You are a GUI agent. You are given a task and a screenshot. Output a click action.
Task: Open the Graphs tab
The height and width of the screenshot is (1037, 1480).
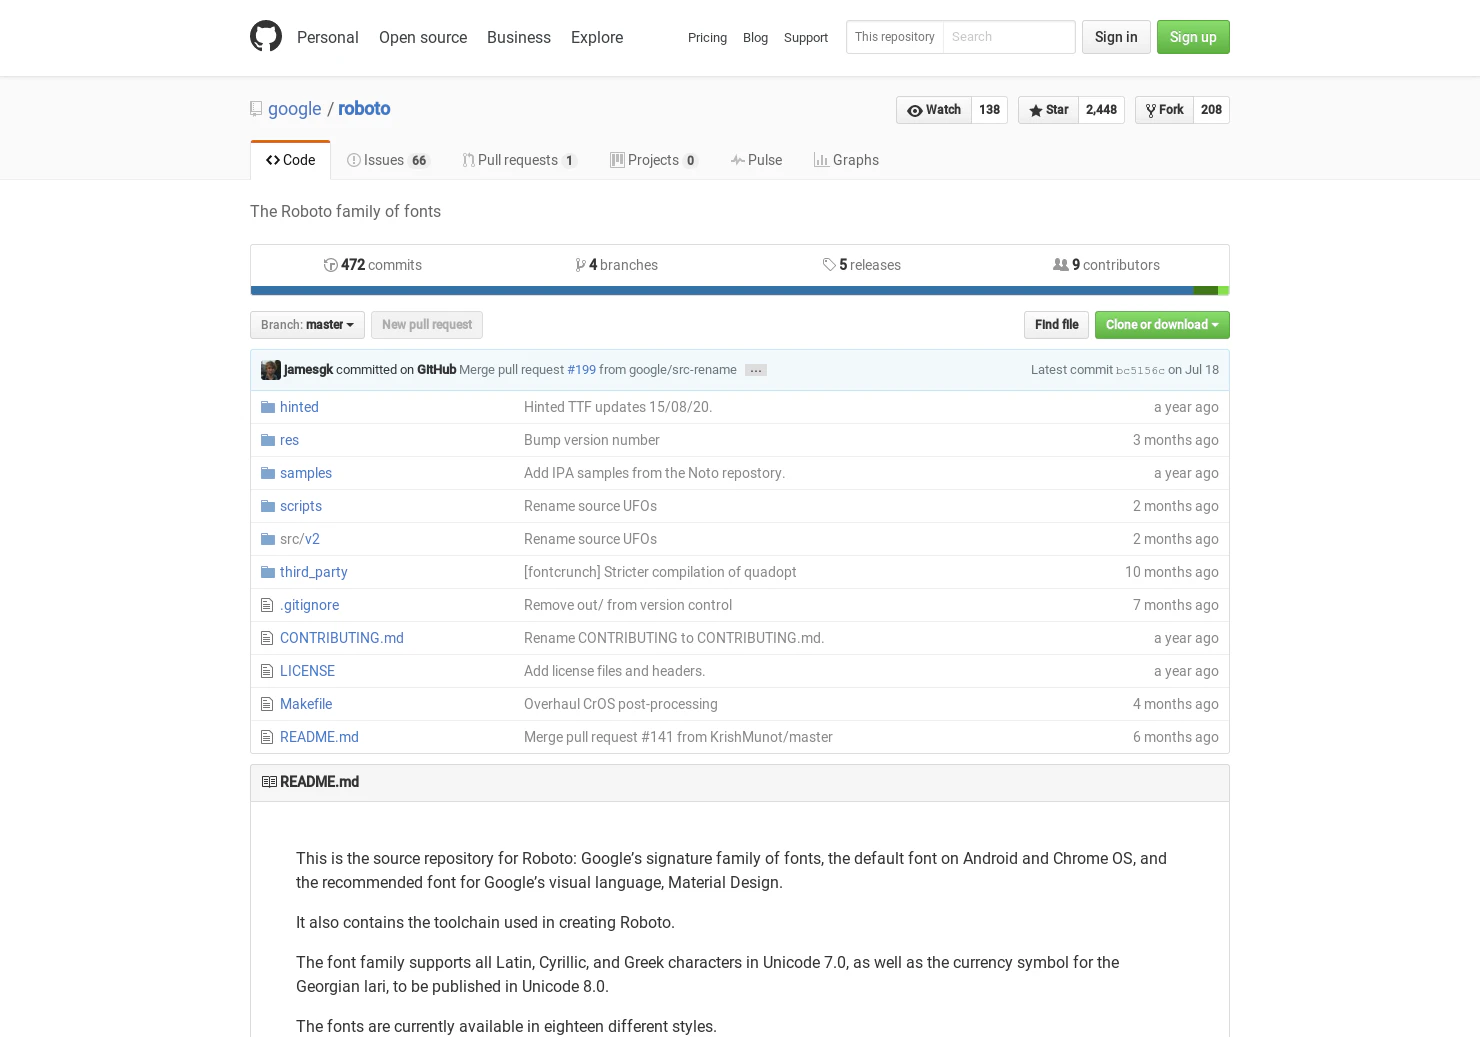(x=846, y=160)
